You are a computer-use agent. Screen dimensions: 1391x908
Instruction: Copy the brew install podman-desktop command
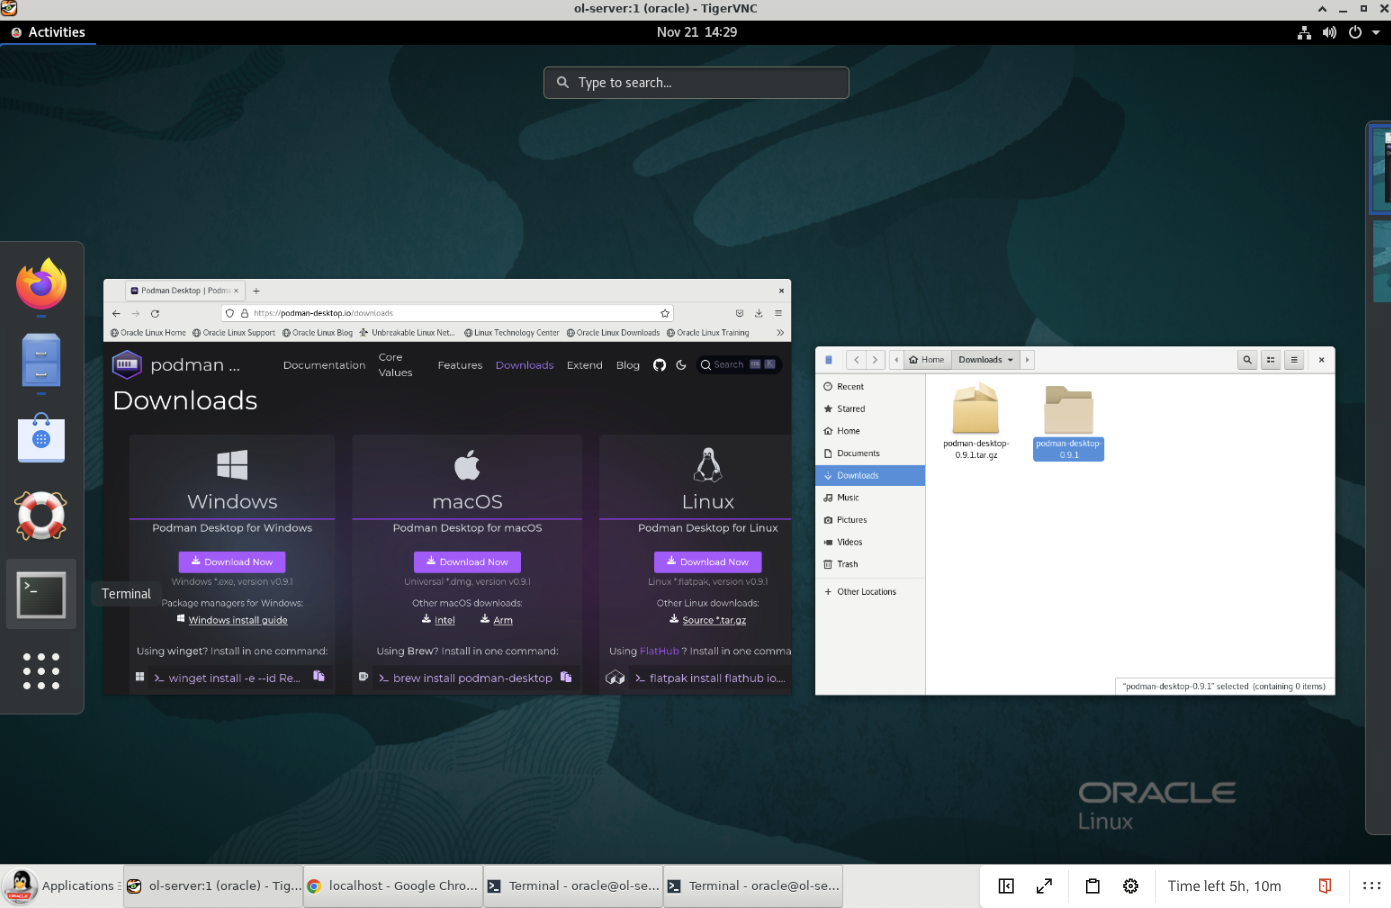pos(566,677)
